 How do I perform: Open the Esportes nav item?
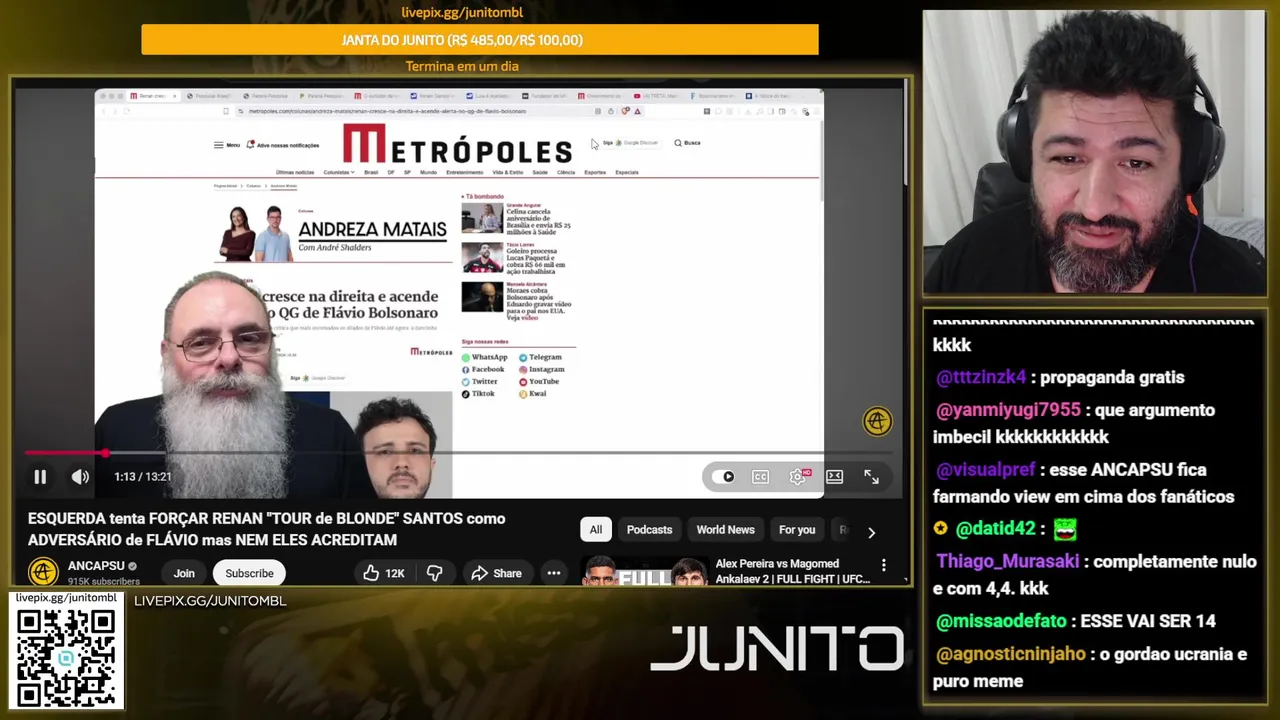click(595, 172)
